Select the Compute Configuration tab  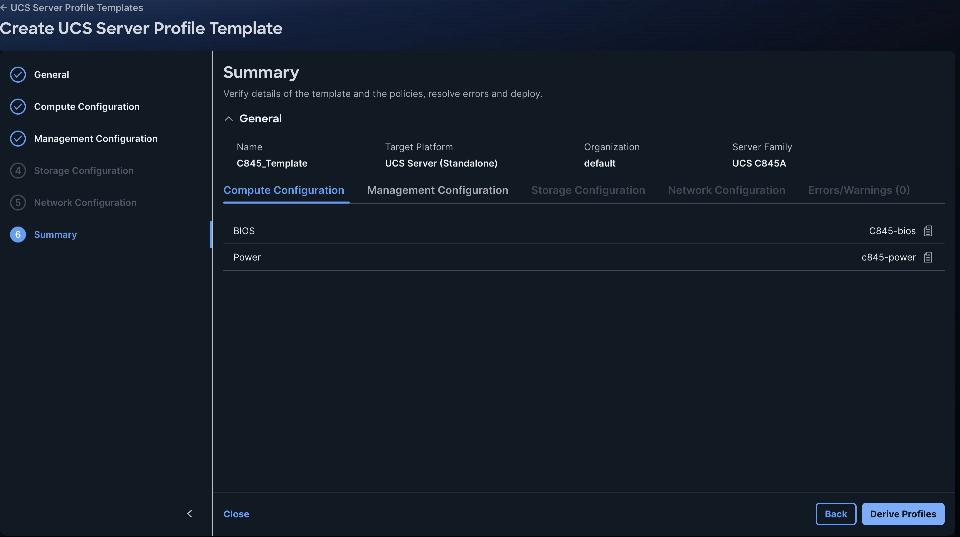283,190
